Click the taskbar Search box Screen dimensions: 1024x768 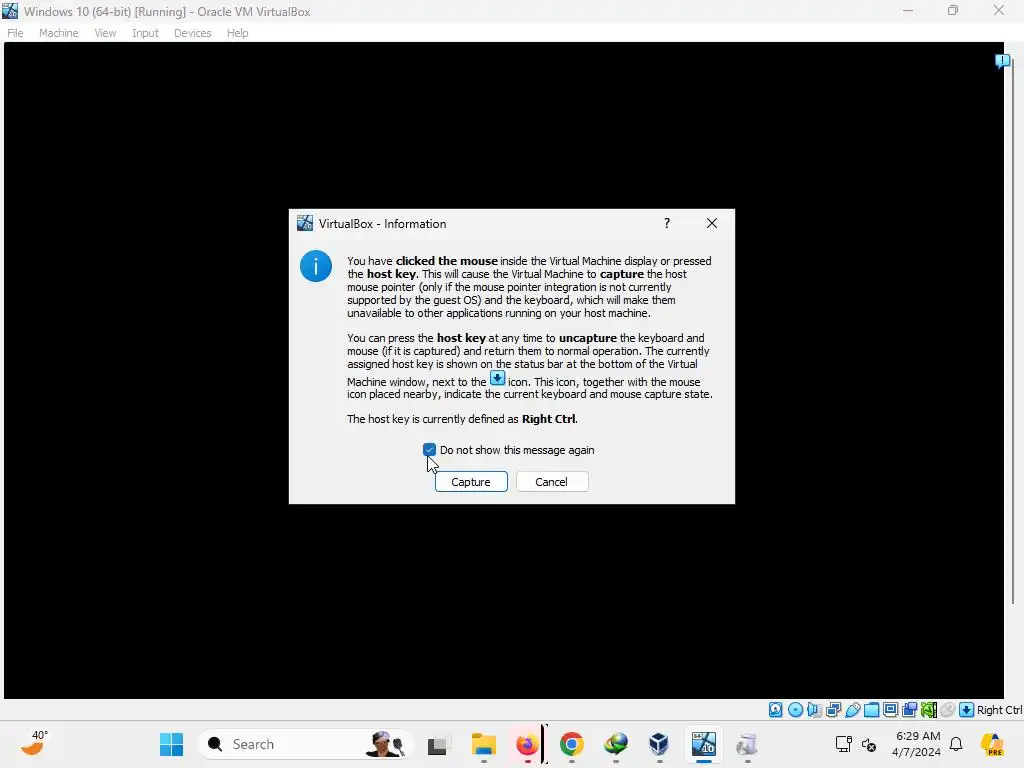[x=306, y=744]
